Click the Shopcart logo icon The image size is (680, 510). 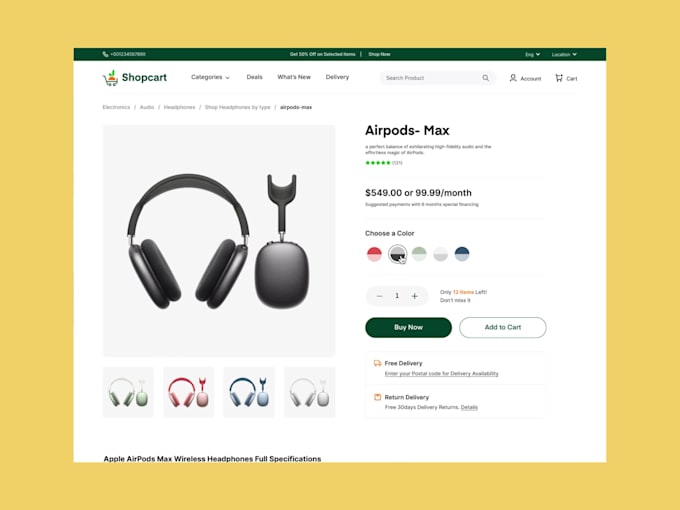111,78
